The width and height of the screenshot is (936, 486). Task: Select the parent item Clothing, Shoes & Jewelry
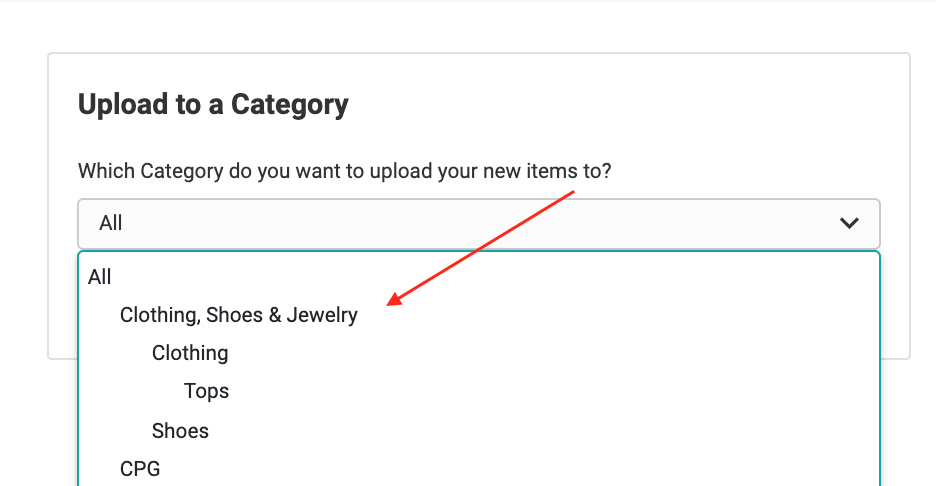point(238,315)
